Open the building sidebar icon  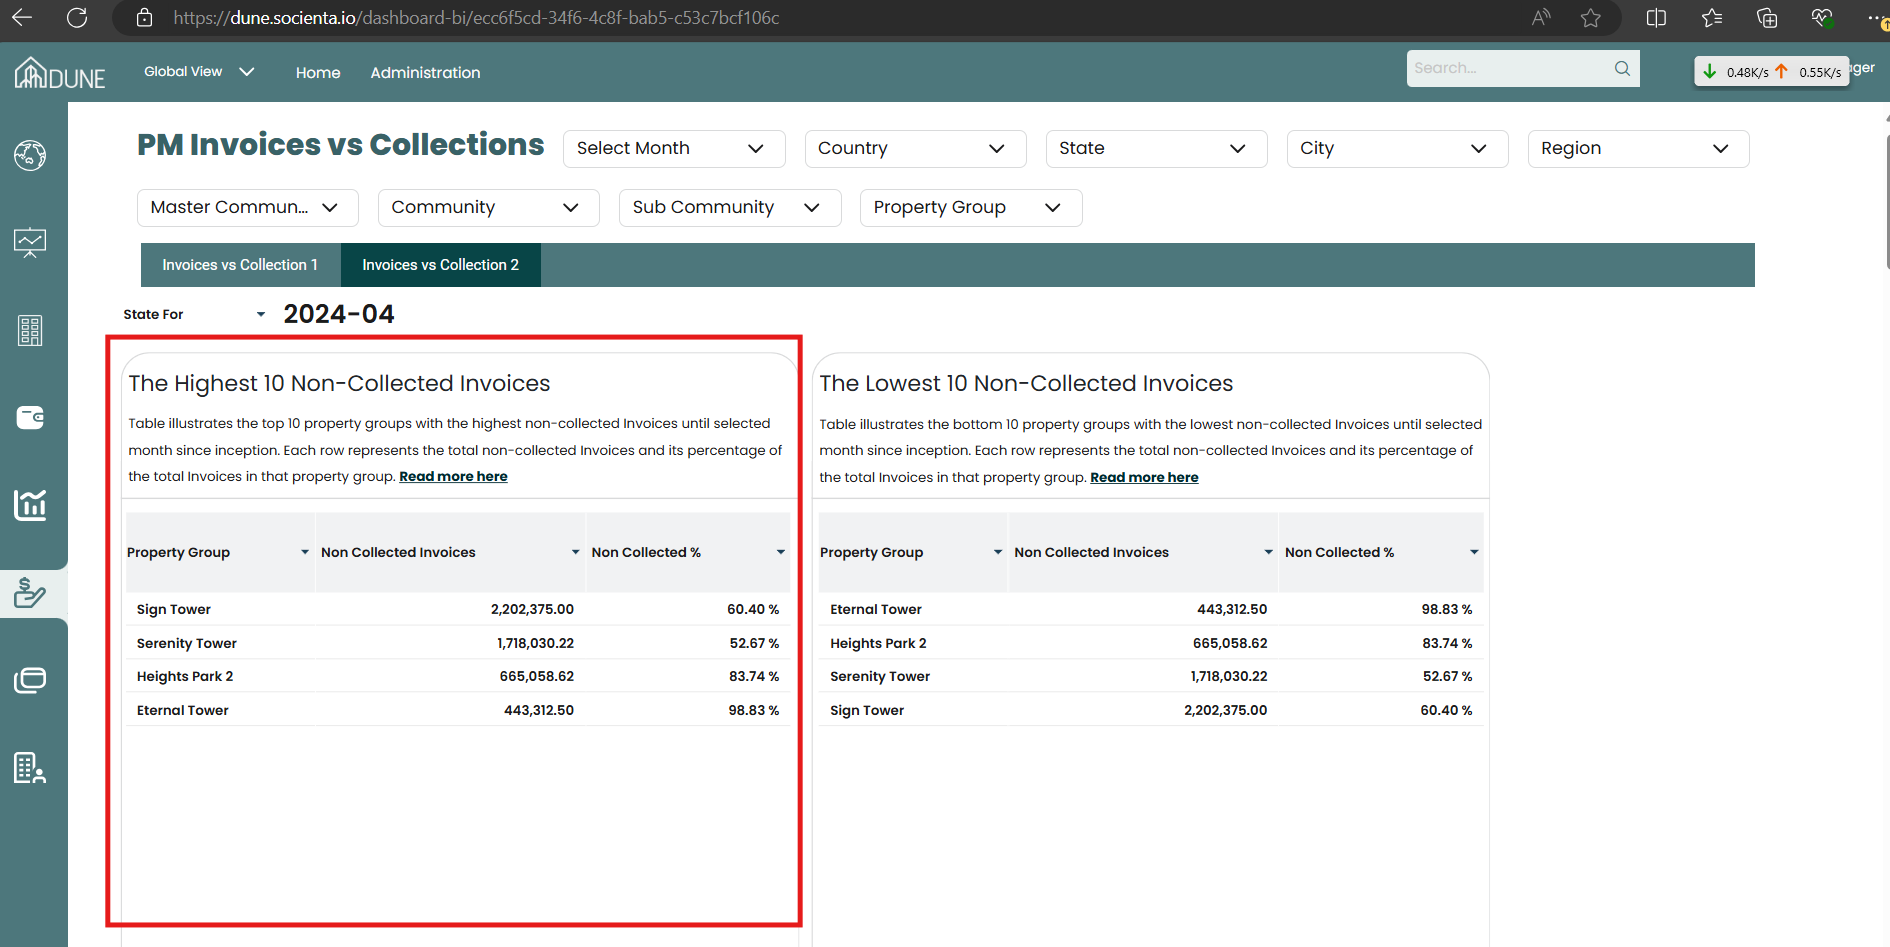(x=30, y=330)
